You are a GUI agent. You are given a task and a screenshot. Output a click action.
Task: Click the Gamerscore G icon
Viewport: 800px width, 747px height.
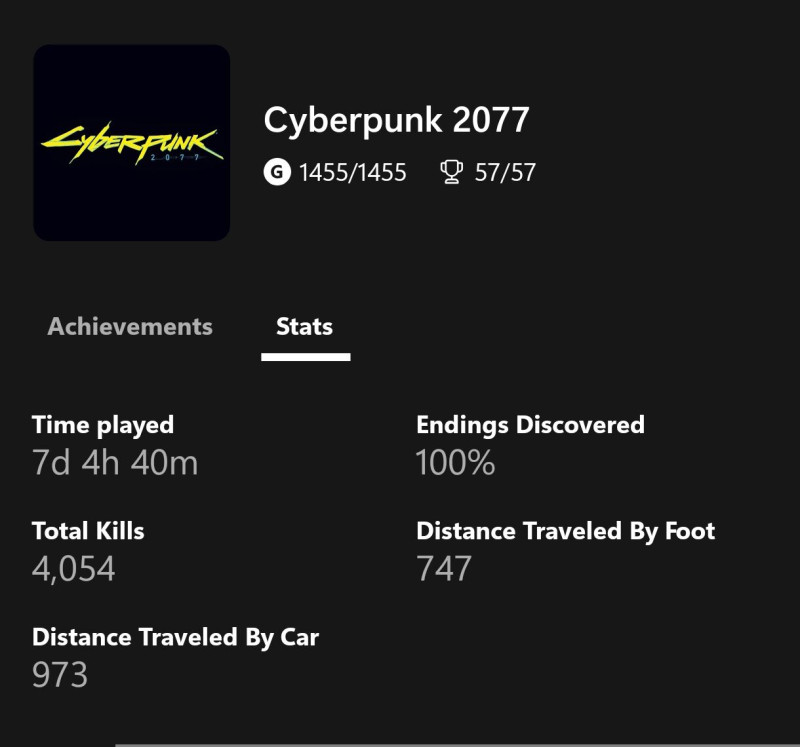pos(276,173)
